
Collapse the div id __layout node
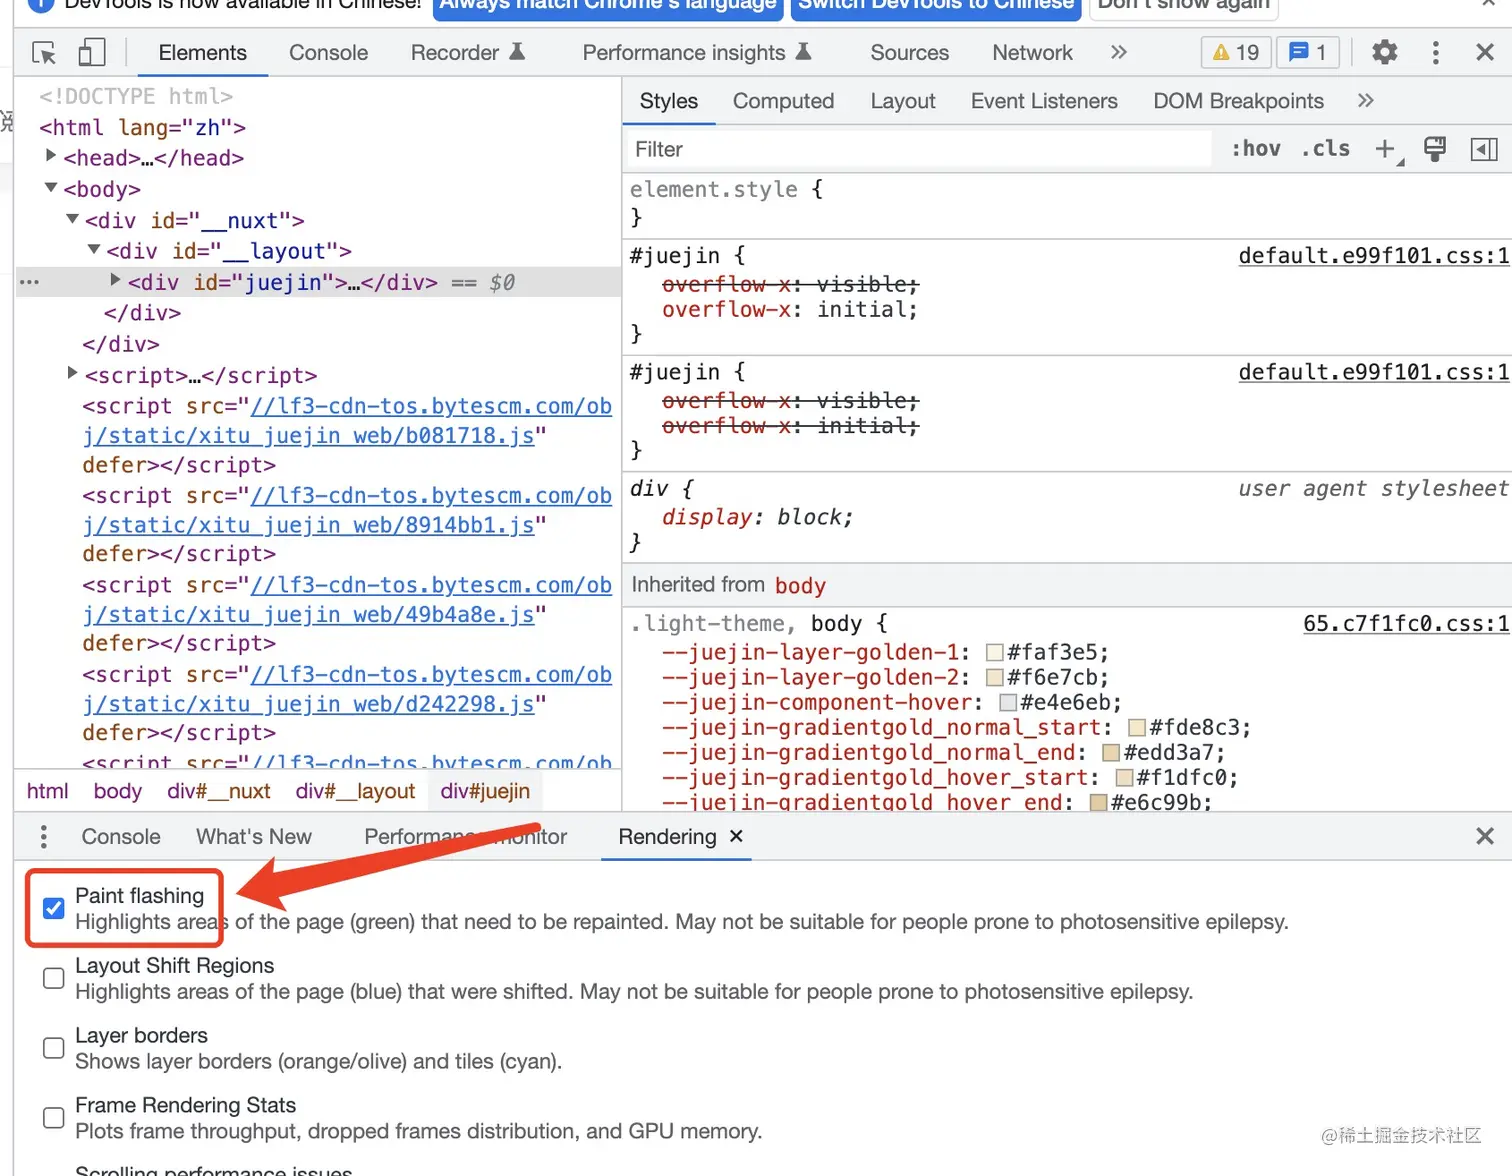pos(94,250)
